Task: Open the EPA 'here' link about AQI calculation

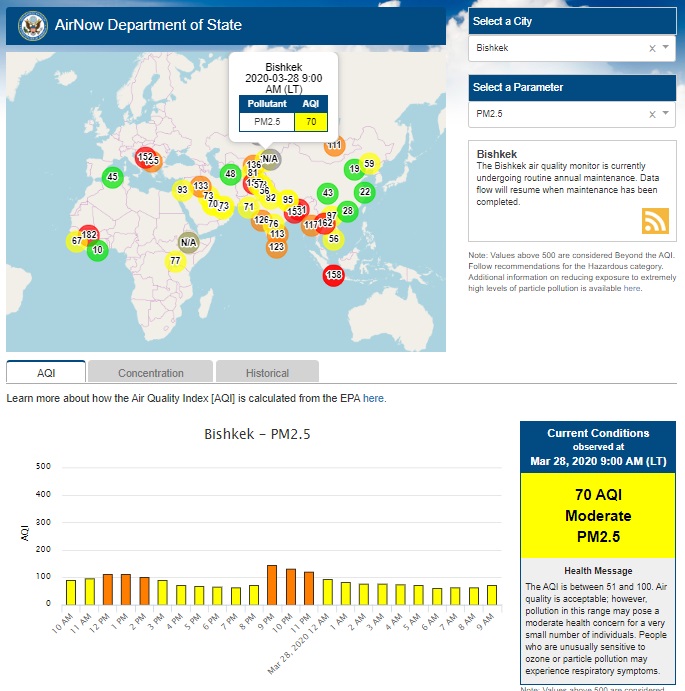Action: (x=373, y=398)
